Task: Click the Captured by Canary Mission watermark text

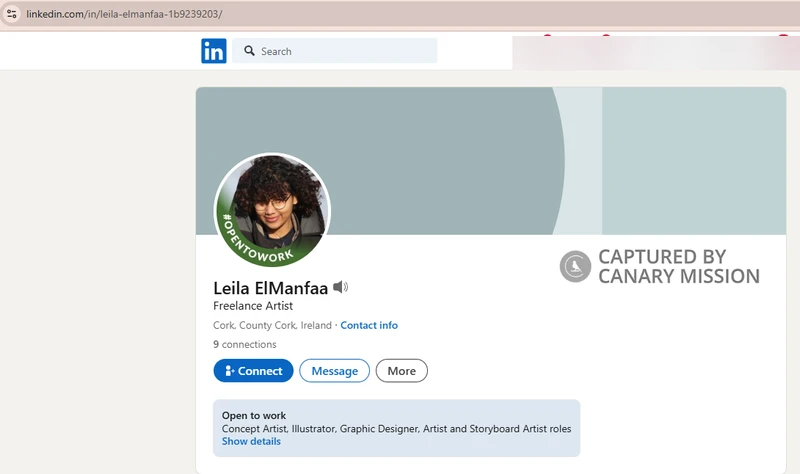Action: click(678, 267)
